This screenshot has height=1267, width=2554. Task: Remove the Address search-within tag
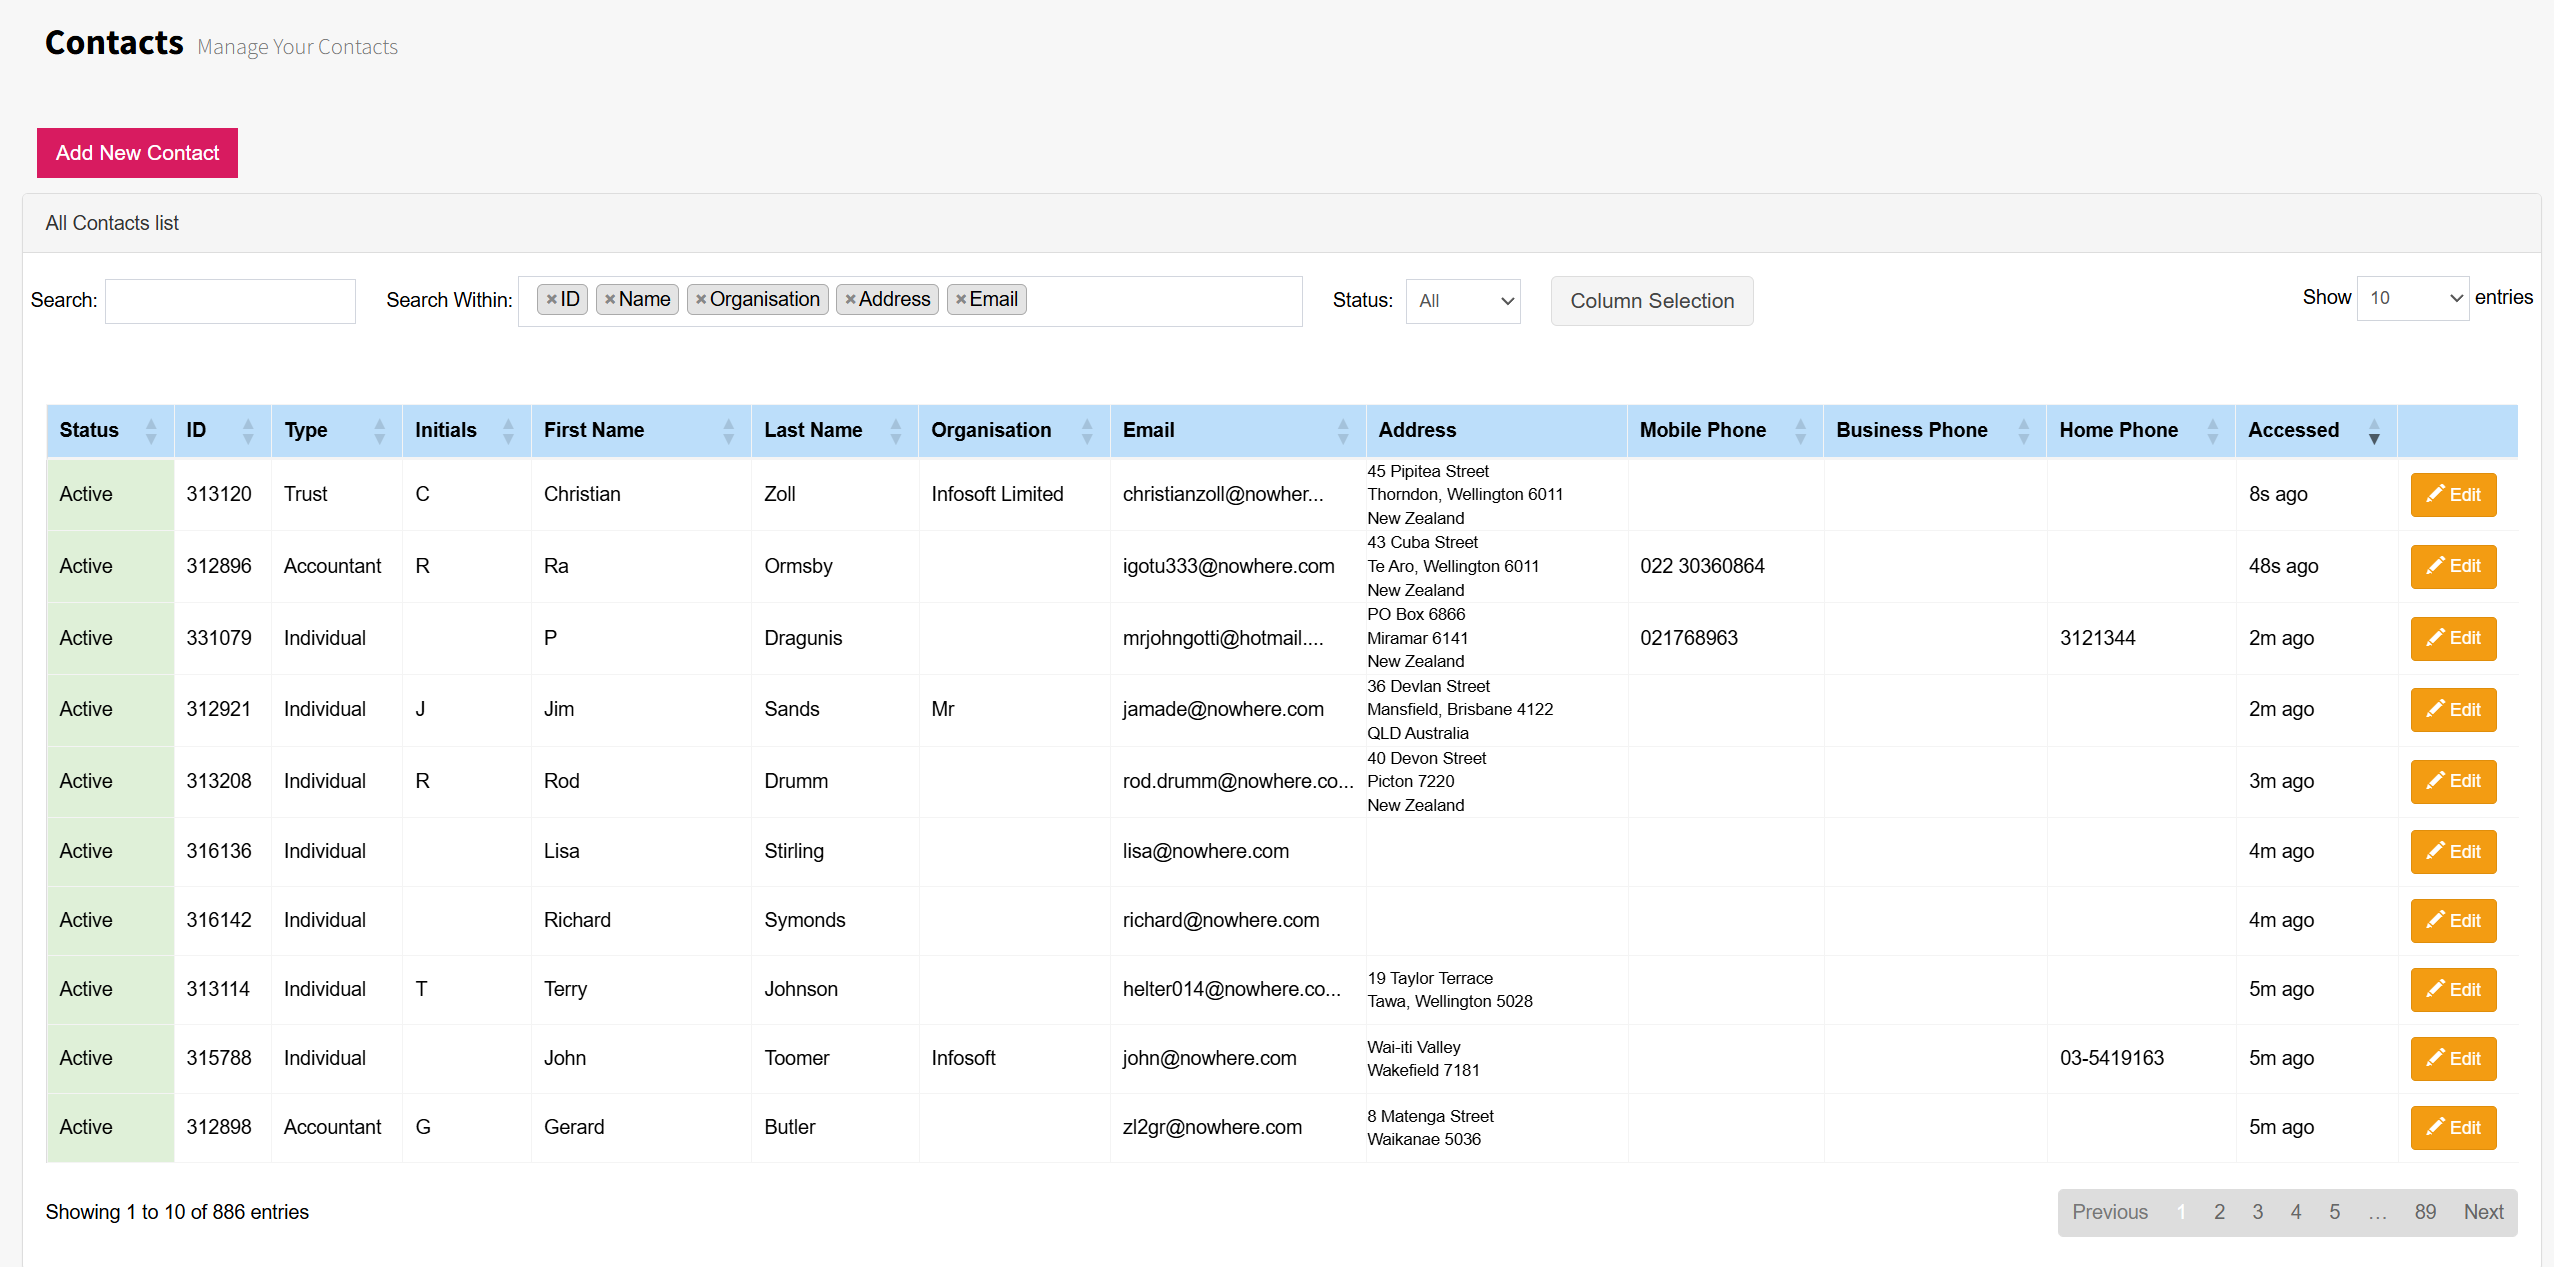coord(850,300)
